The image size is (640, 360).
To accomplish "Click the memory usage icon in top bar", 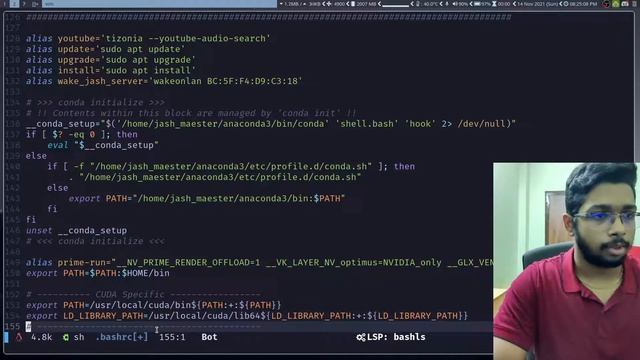I will [x=353, y=4].
